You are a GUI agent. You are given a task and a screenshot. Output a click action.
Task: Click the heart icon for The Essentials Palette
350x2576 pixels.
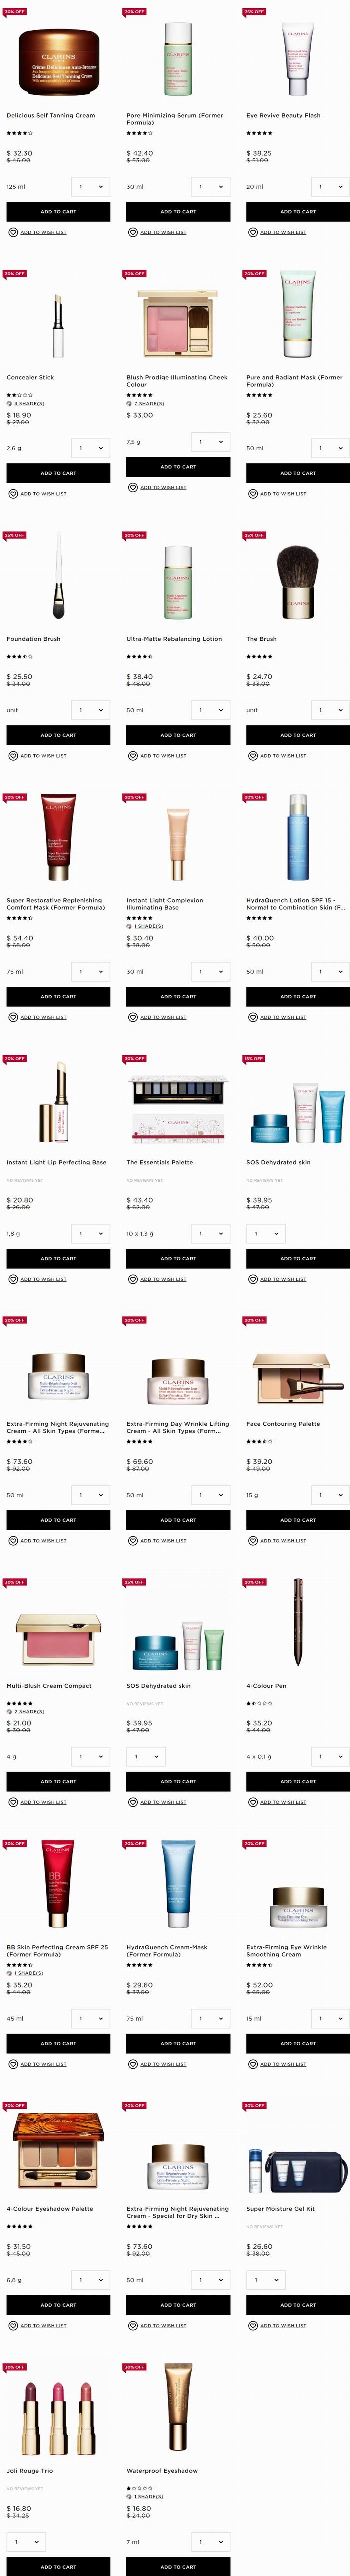pyautogui.click(x=133, y=1279)
